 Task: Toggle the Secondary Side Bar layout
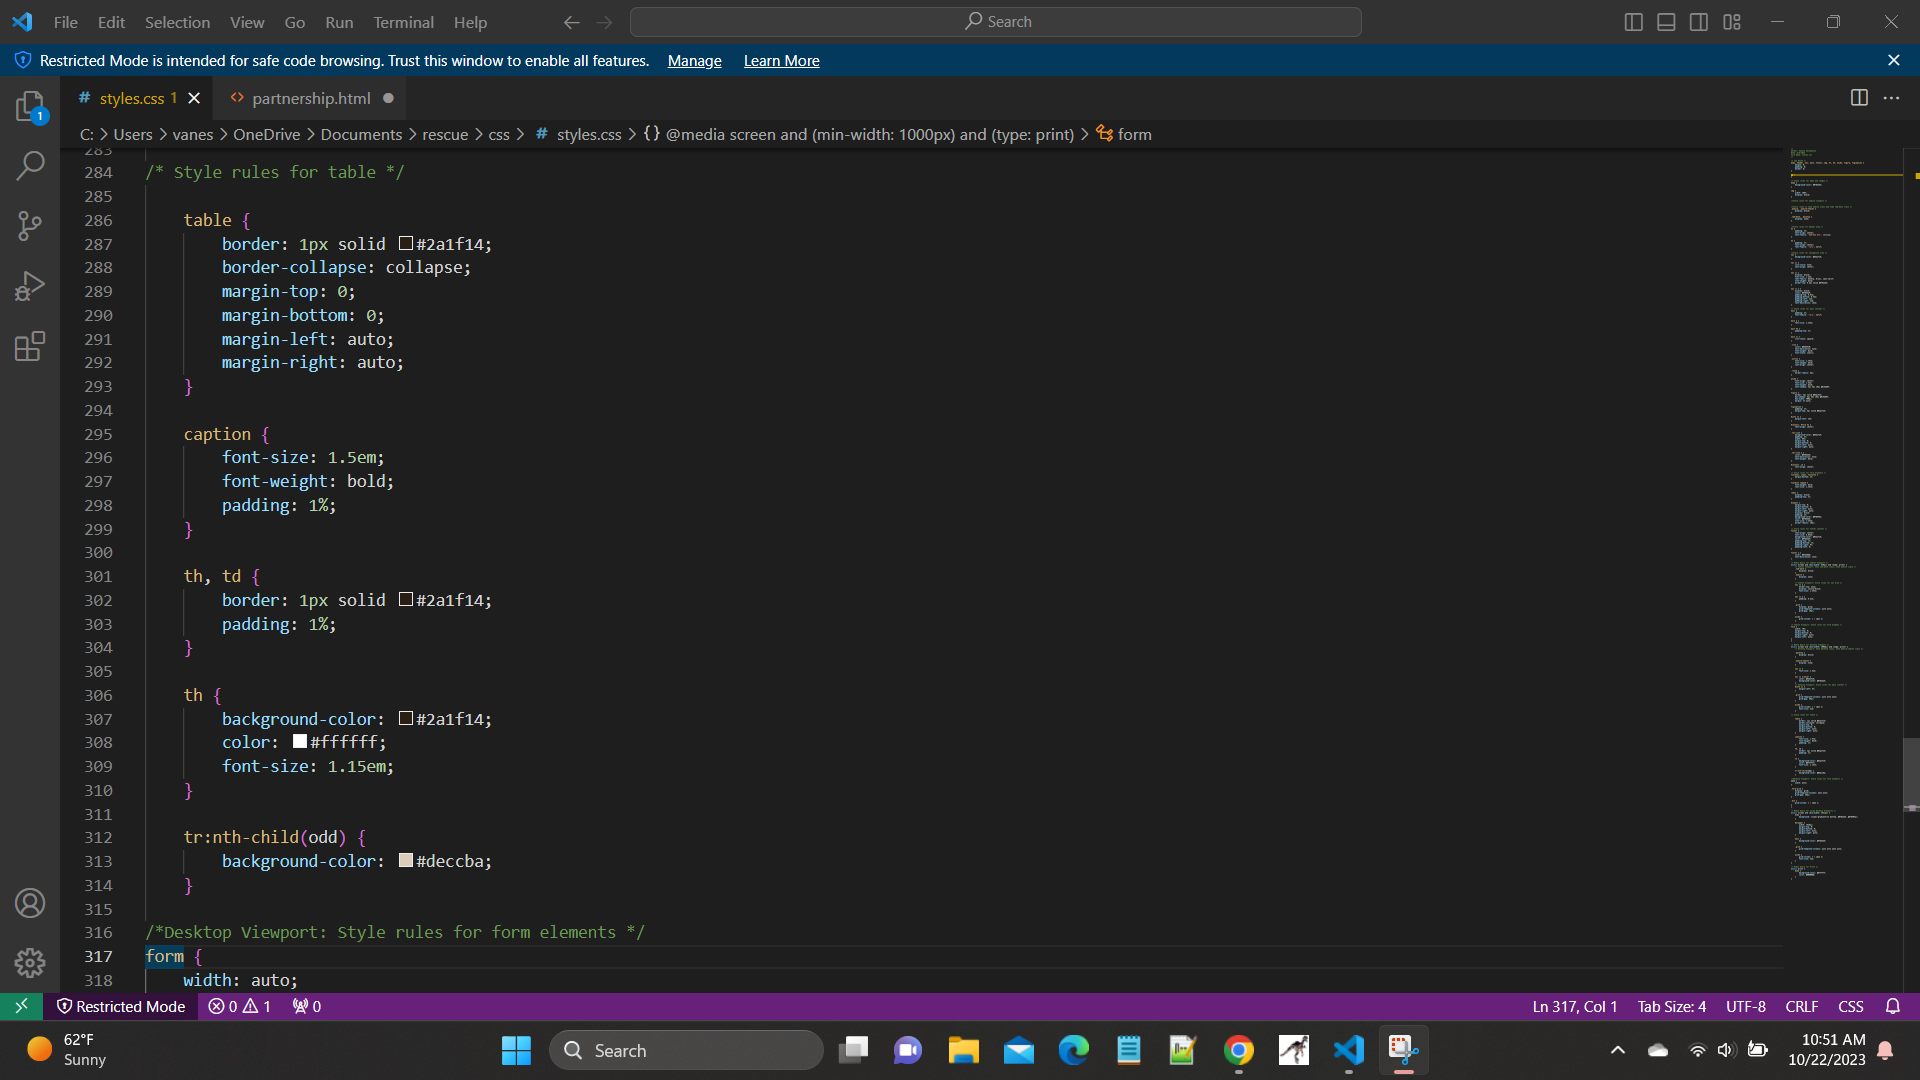click(1699, 22)
